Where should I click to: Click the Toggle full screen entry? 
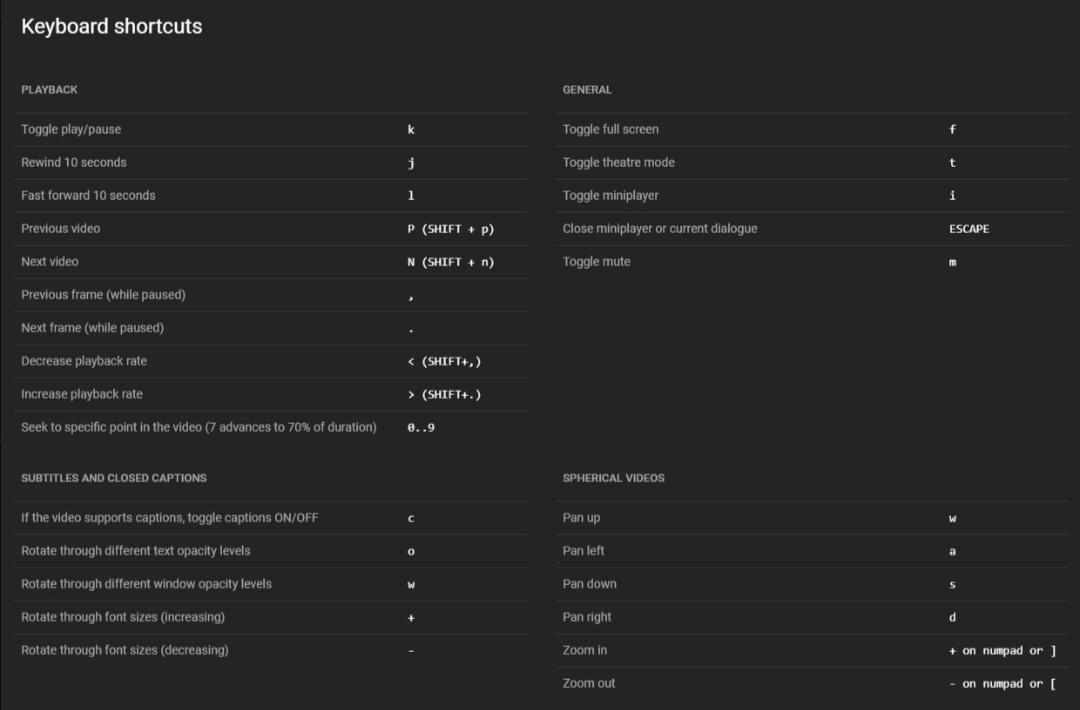pos(611,129)
